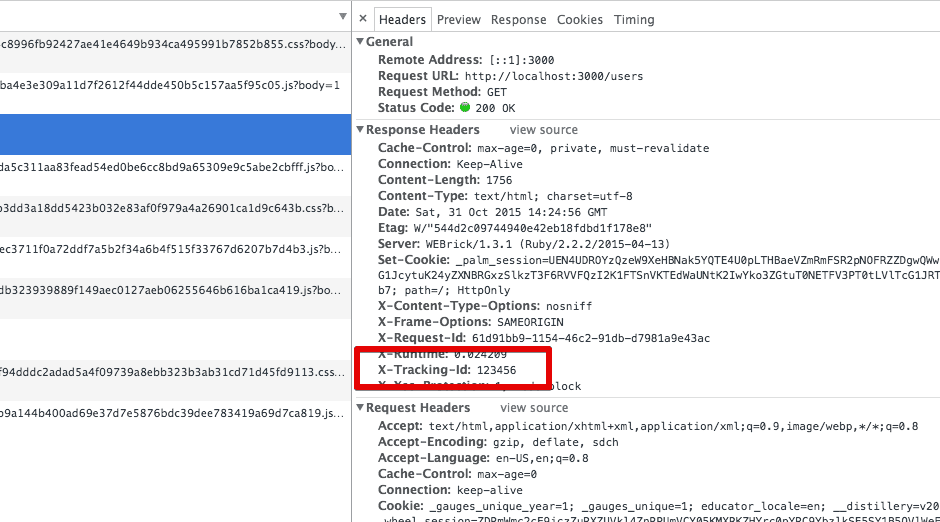Screen dimensions: 940x522
Task: Click view source for Response Headers
Action: pos(543,130)
